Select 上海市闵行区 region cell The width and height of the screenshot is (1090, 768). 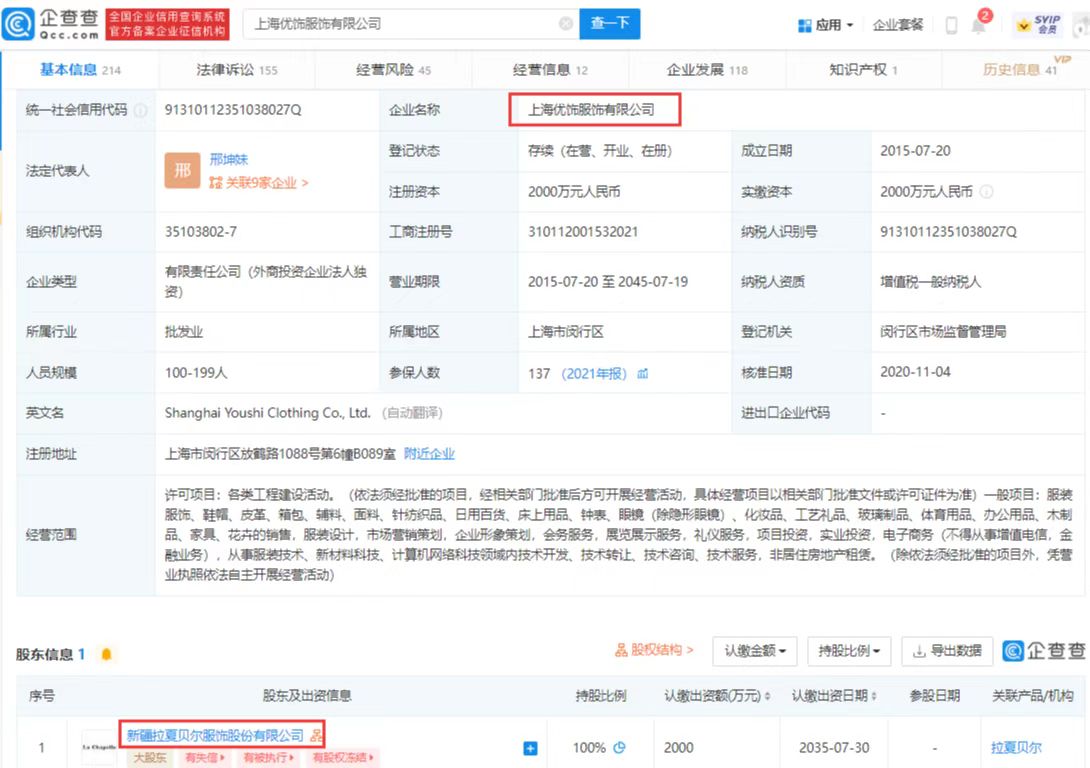(x=566, y=332)
